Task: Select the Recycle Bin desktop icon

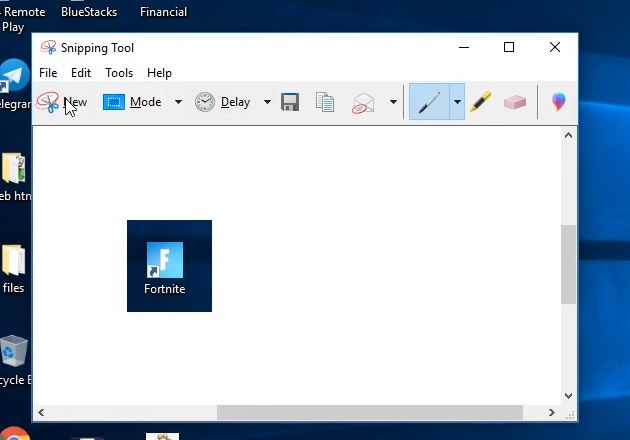Action: point(14,360)
